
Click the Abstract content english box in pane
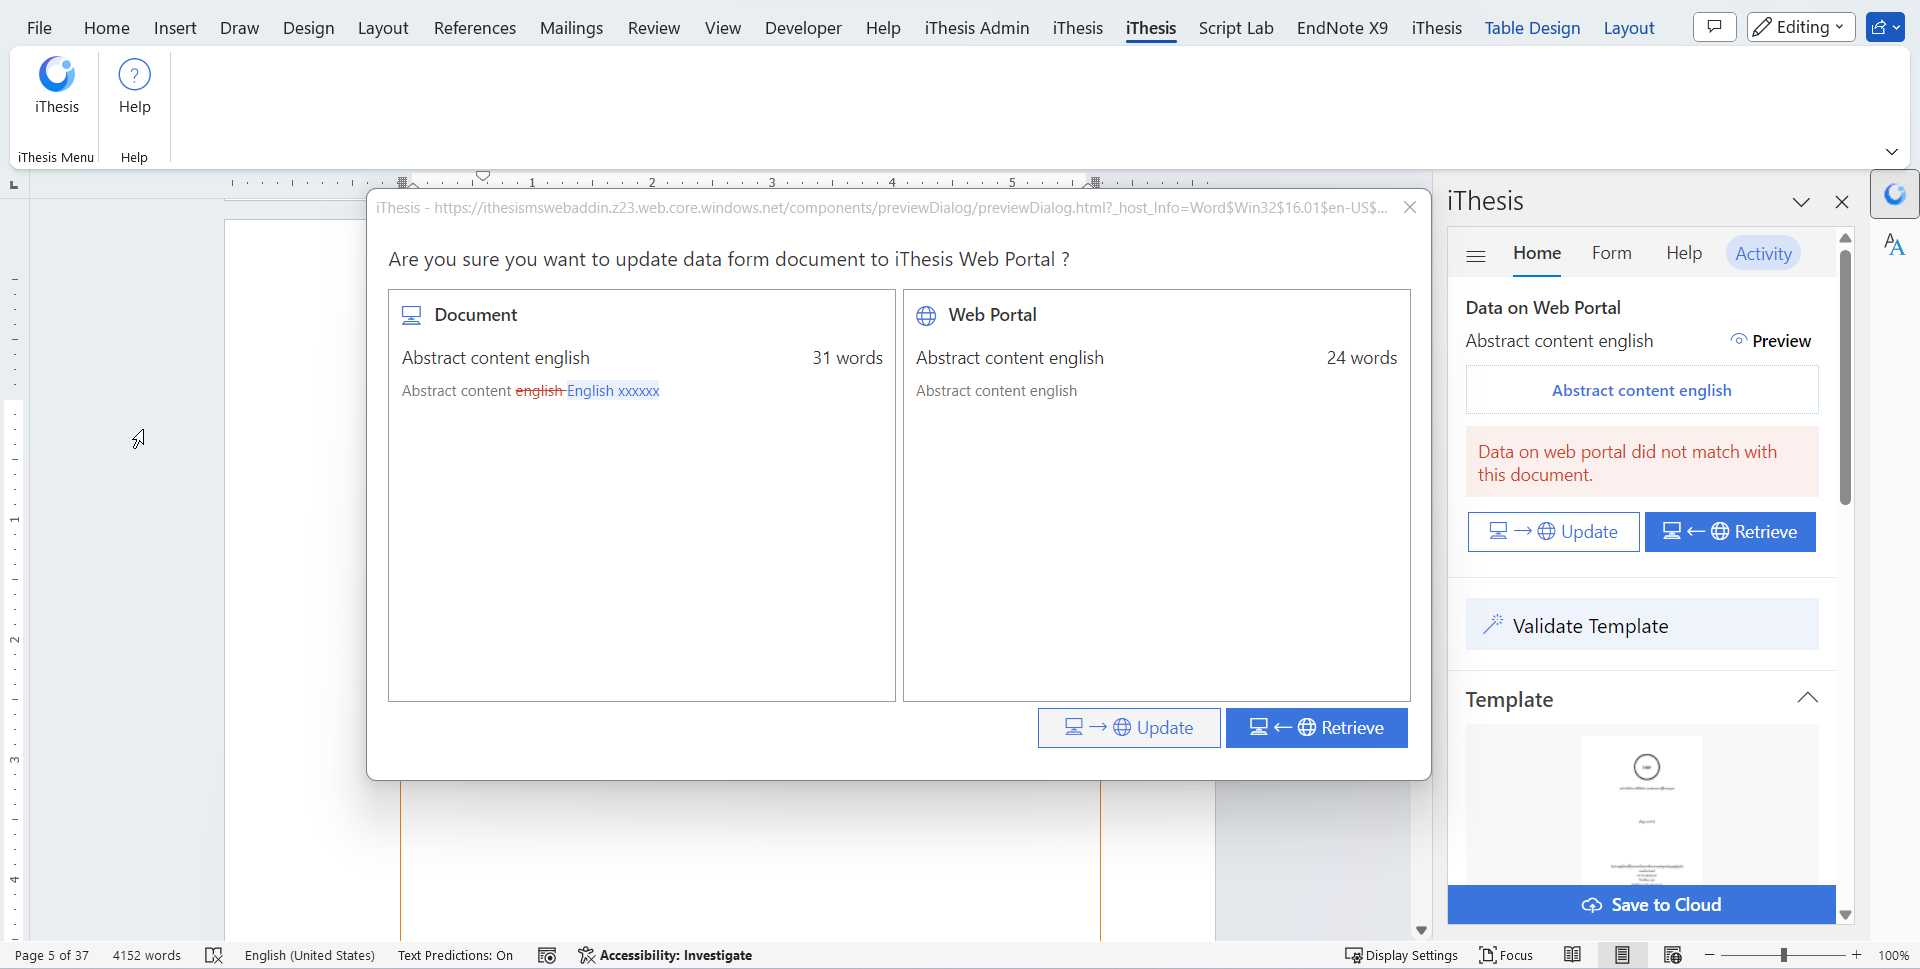(1642, 390)
